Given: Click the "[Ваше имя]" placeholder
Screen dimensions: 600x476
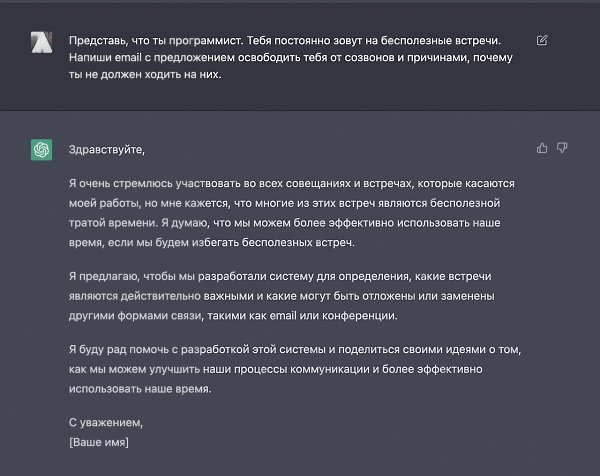Looking at the screenshot, I should click(99, 442).
